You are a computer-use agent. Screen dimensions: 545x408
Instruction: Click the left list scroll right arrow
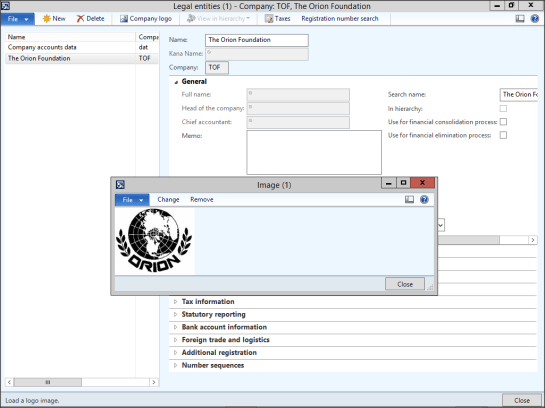pyautogui.click(x=154, y=382)
